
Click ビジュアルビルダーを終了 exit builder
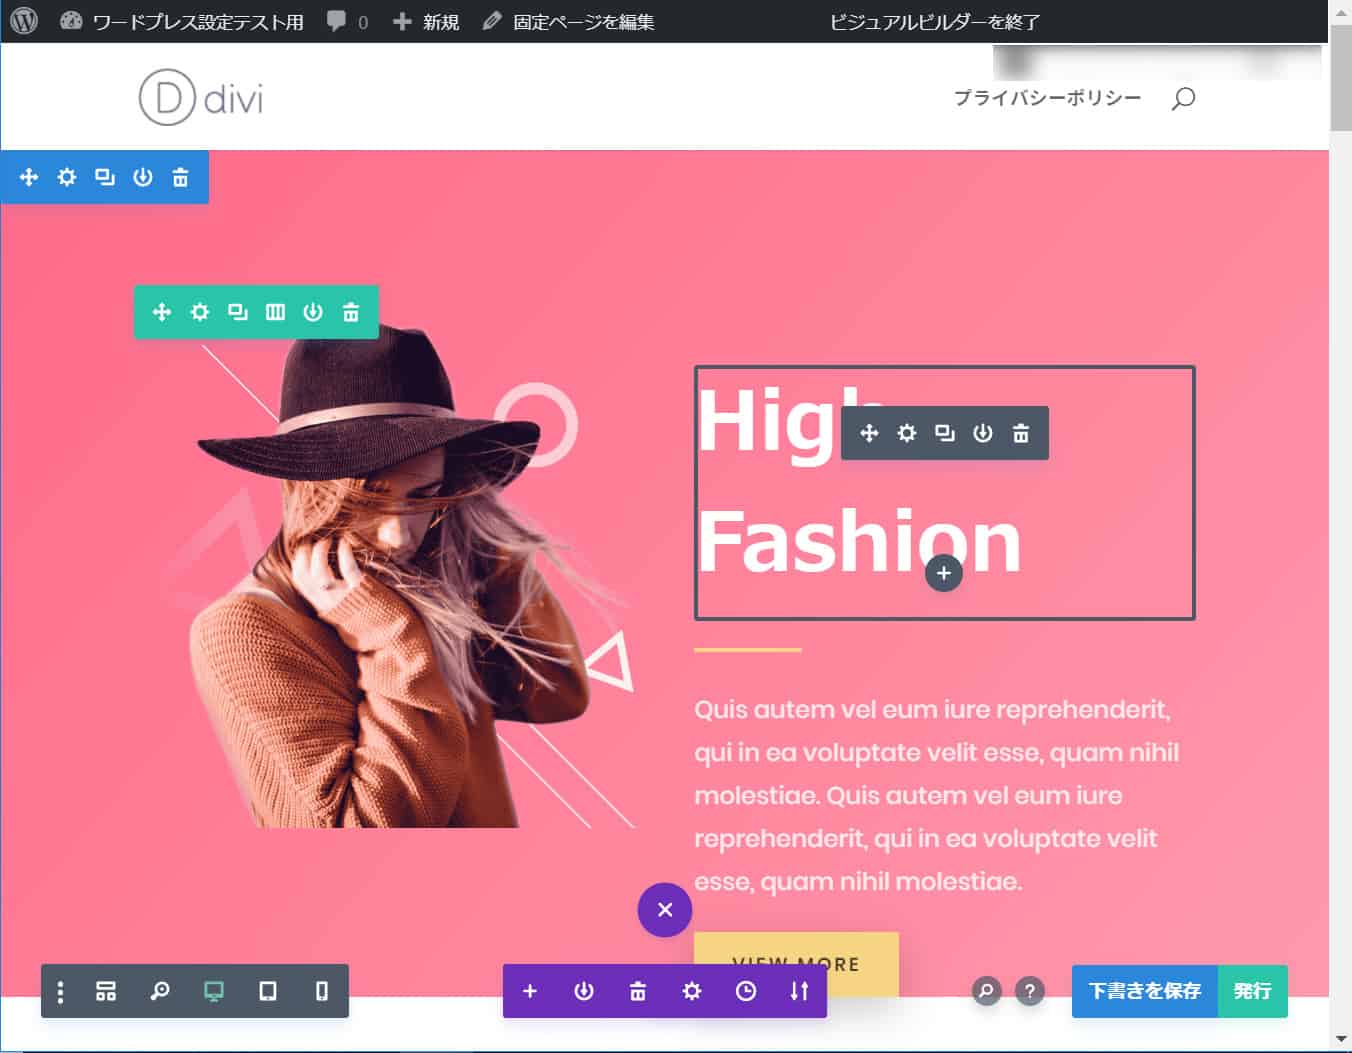pos(935,21)
